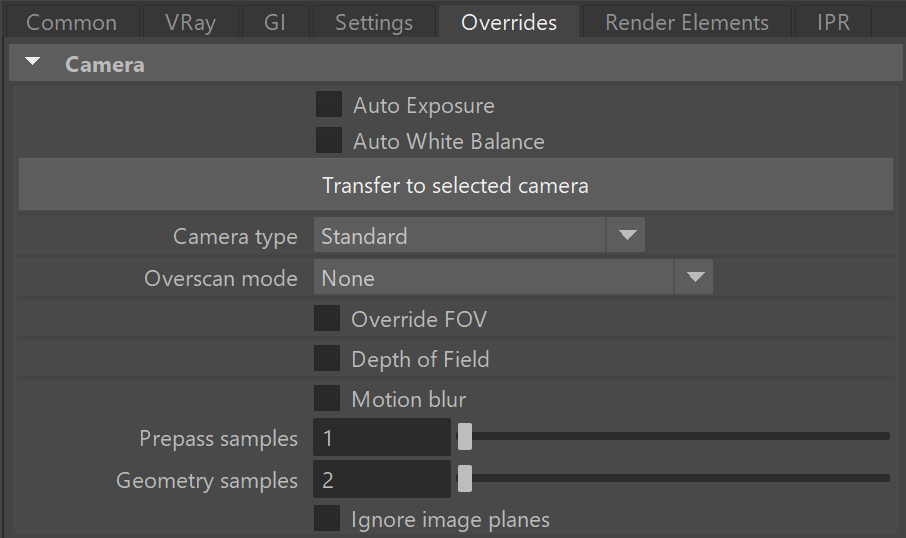Open the GI tab
Screen dimensions: 906x538
pos(275,22)
